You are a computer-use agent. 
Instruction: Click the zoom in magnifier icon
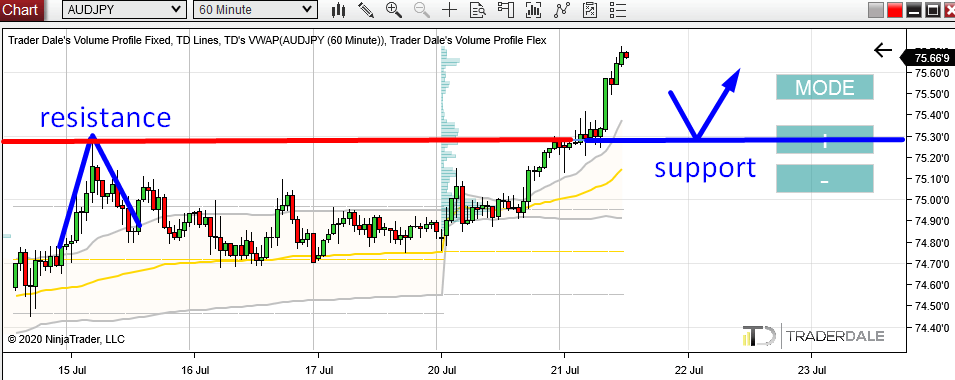(394, 9)
